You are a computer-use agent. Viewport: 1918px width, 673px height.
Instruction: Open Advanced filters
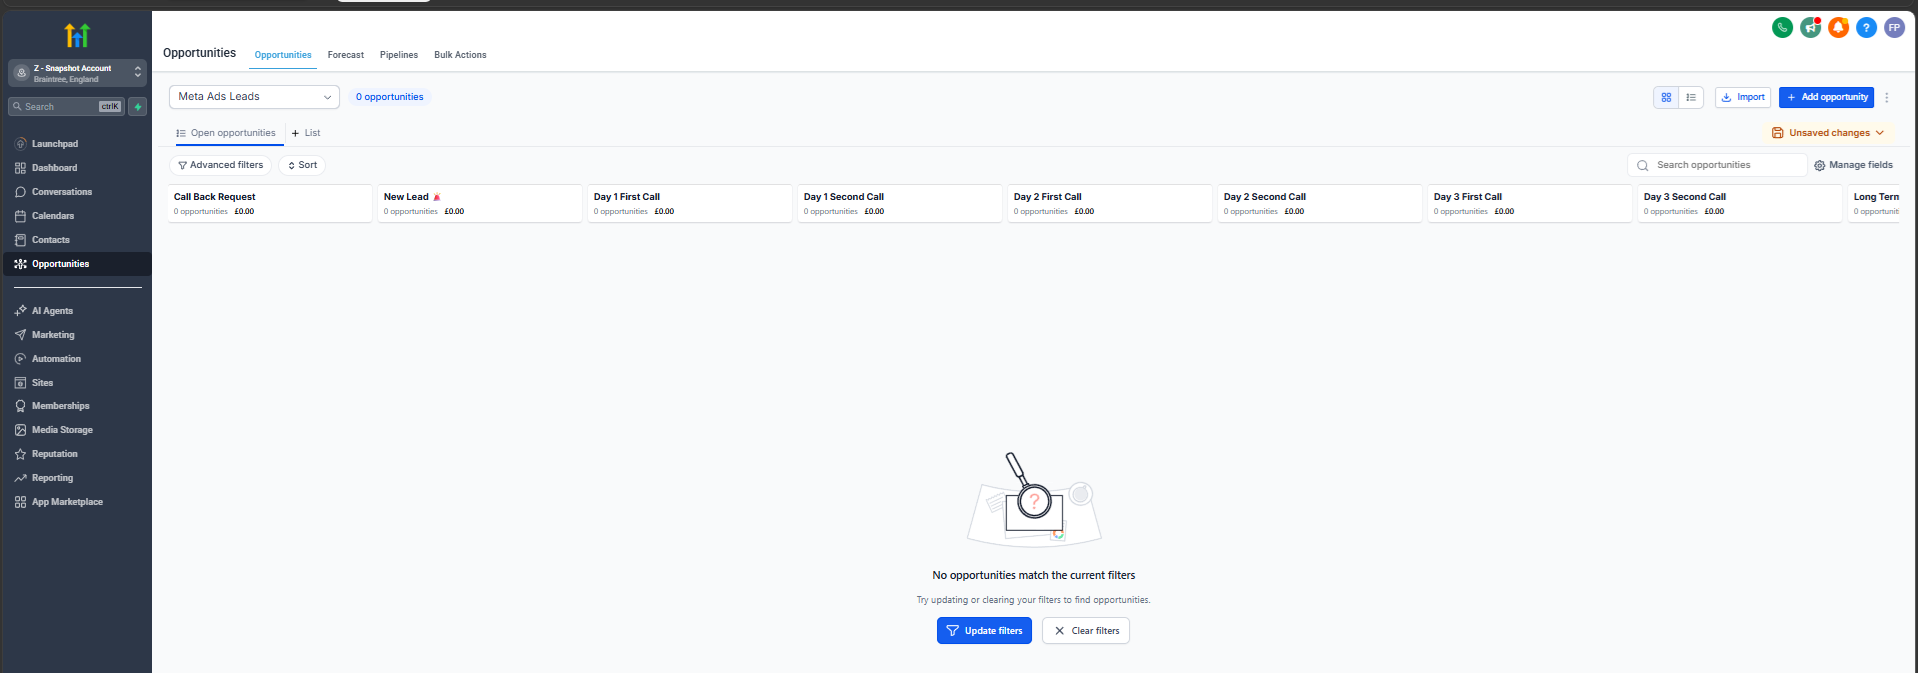coord(221,165)
